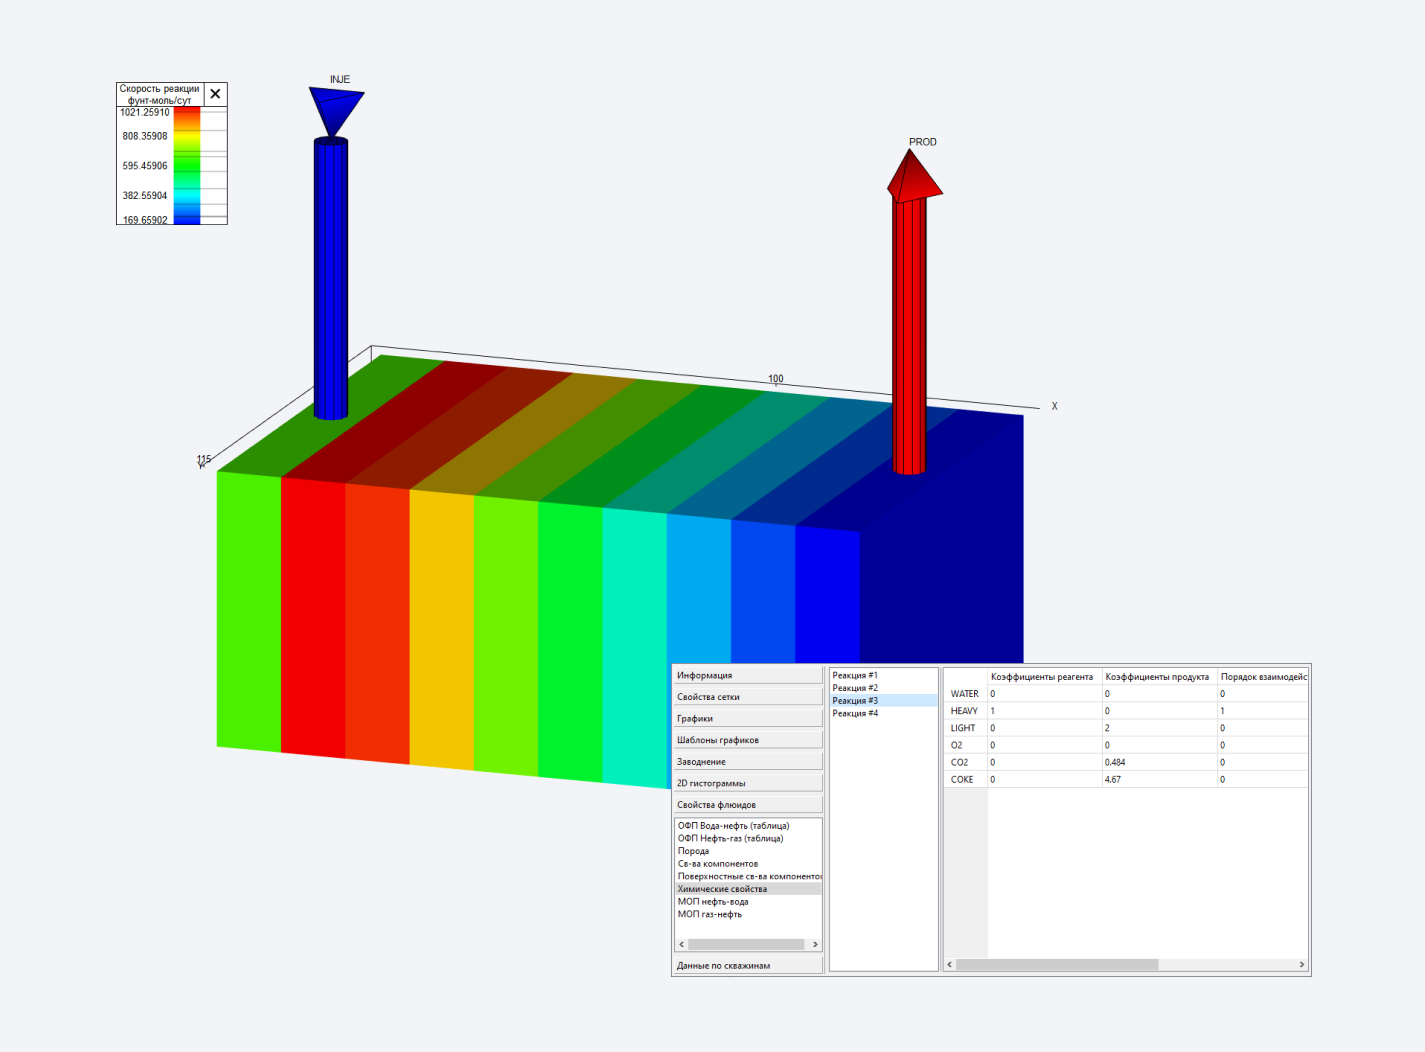Click fluid properties list scroll-left arrow

pos(682,944)
